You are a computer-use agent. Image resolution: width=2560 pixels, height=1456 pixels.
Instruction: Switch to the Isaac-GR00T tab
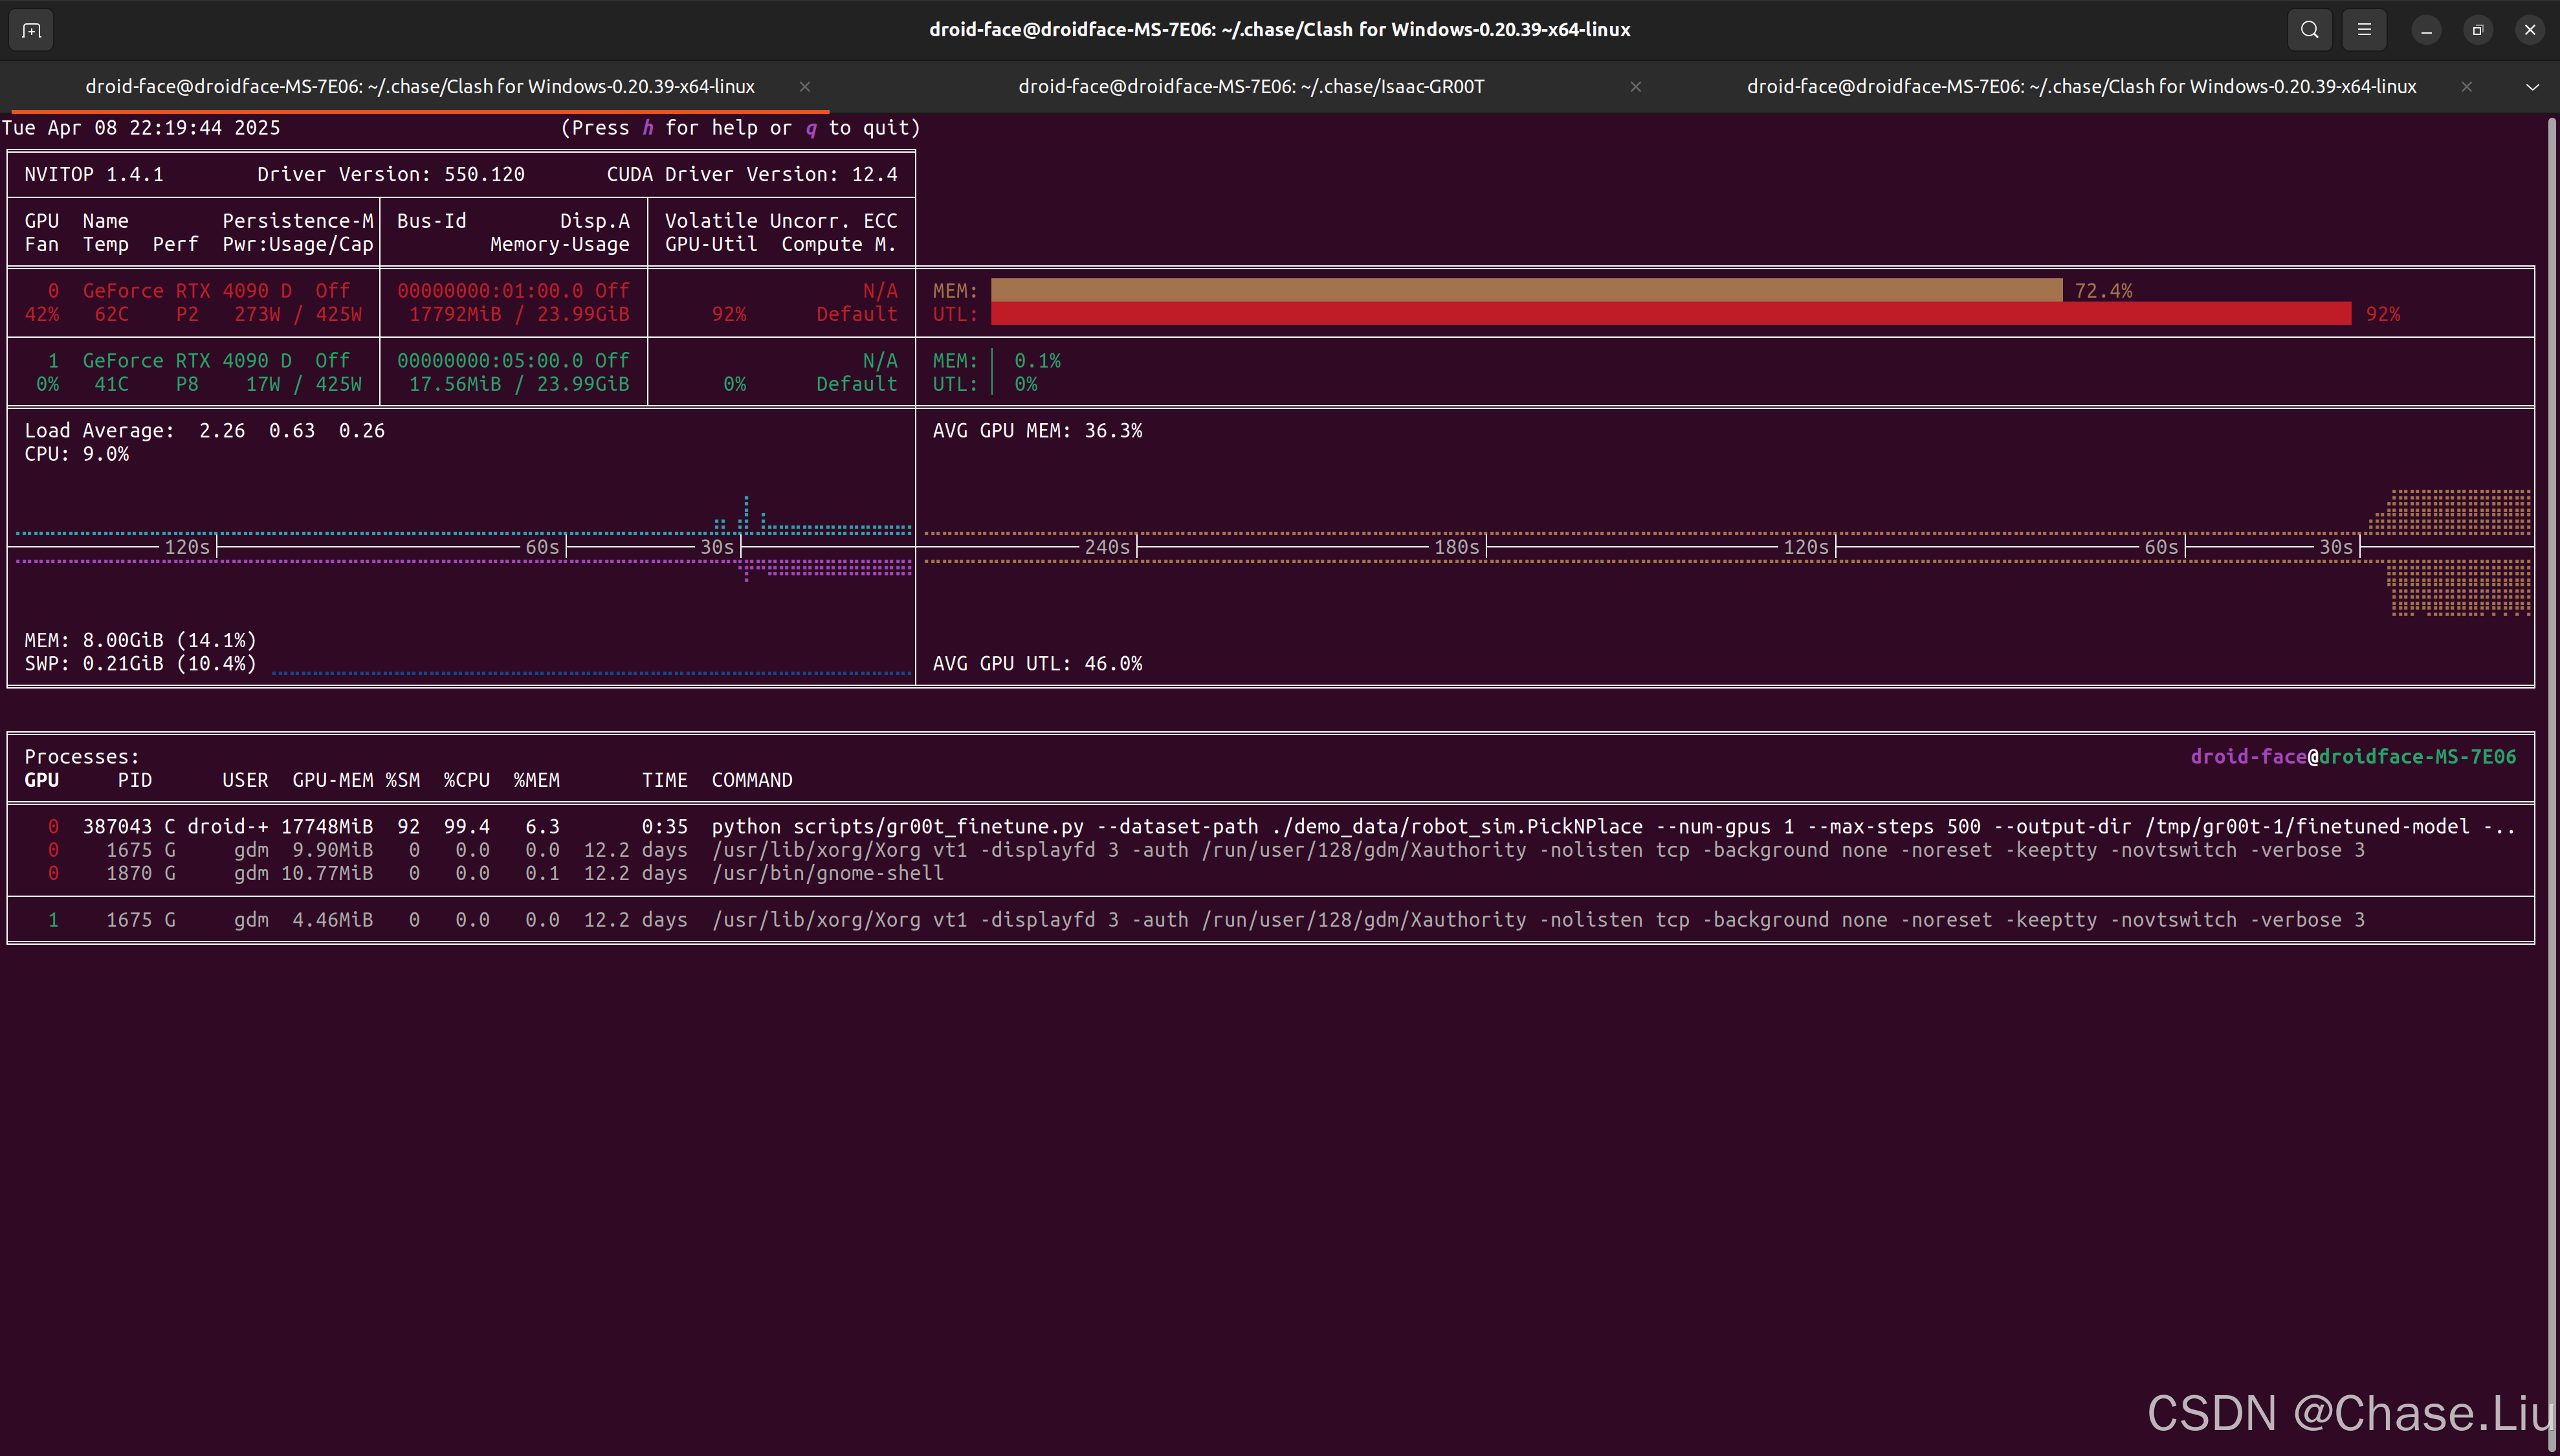(1250, 87)
